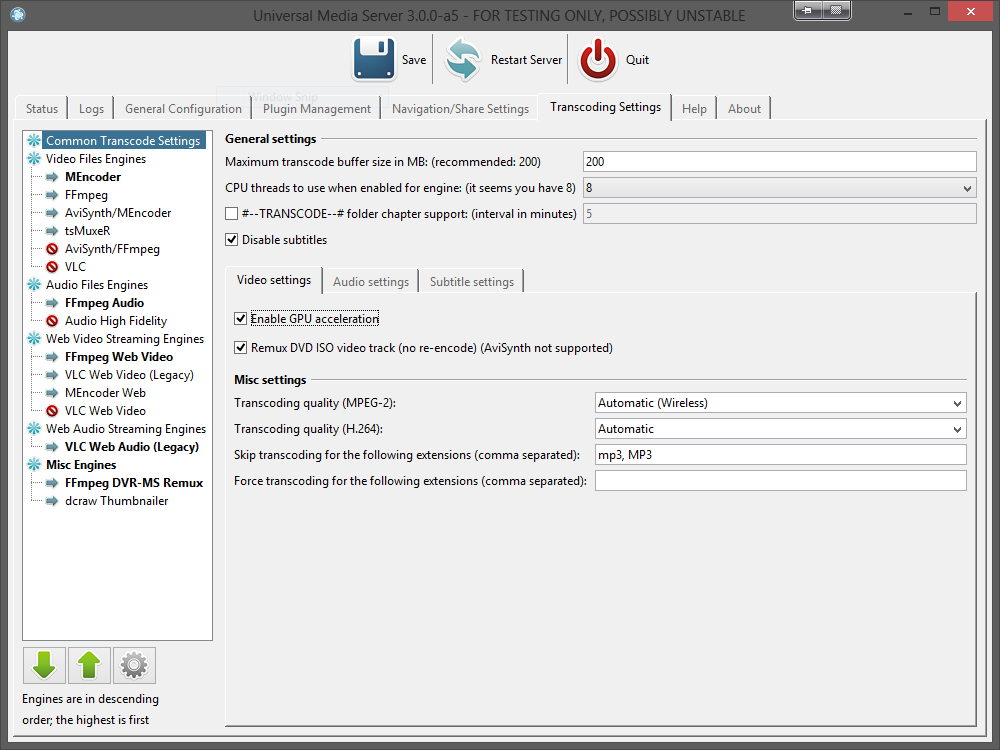Open the Plugin Management tab
This screenshot has height=750, width=1000.
coord(317,108)
